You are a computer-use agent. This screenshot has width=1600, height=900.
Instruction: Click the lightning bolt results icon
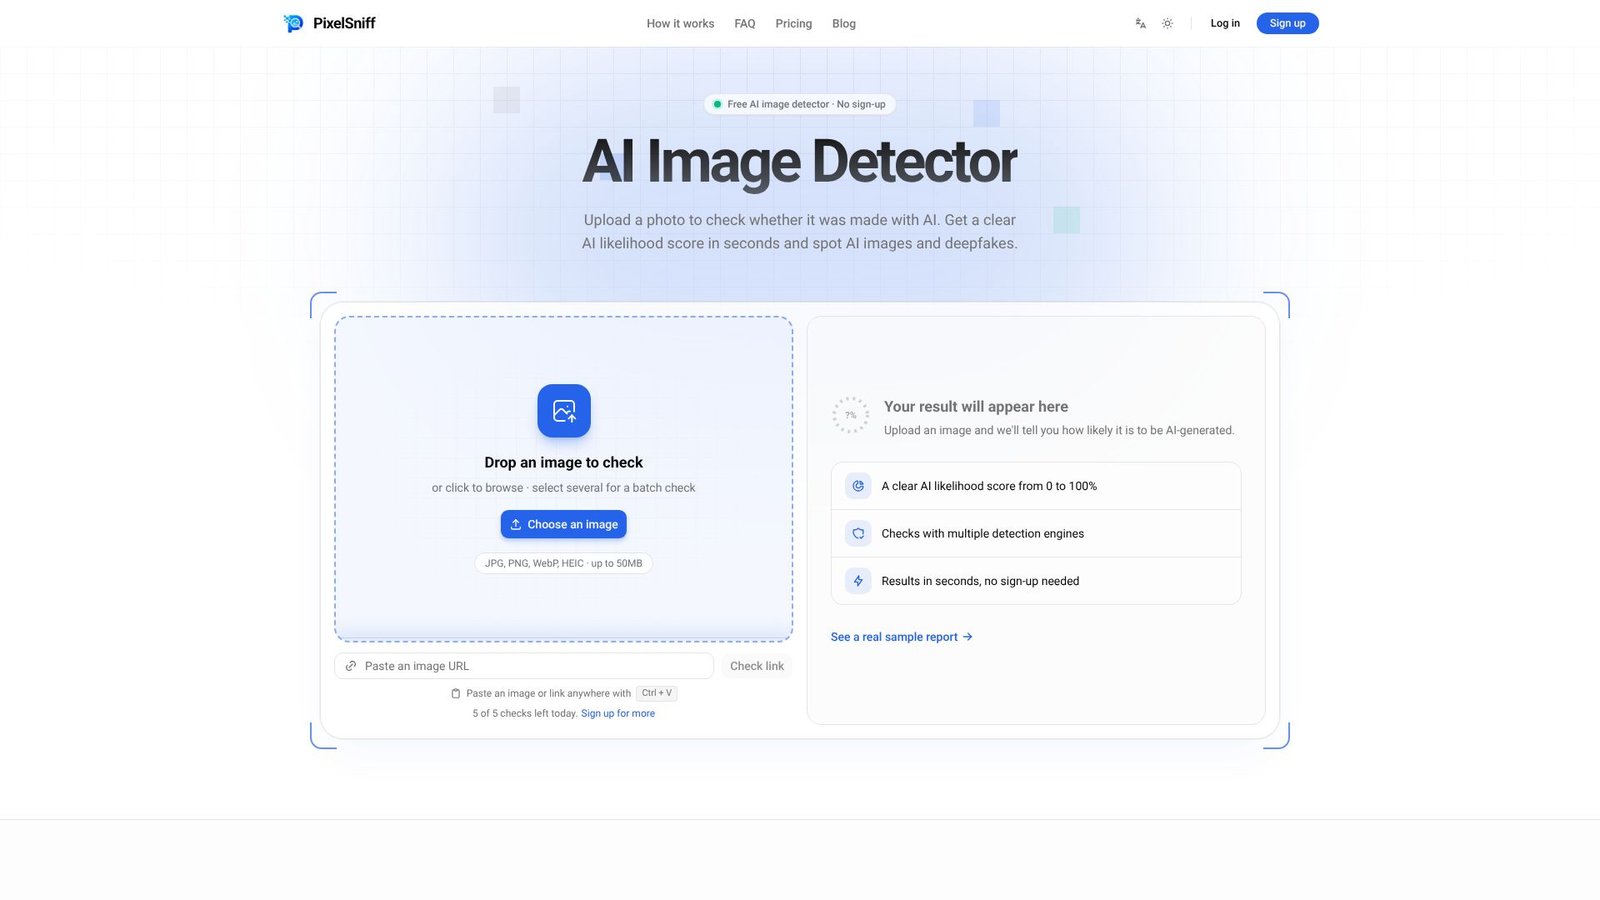point(858,581)
